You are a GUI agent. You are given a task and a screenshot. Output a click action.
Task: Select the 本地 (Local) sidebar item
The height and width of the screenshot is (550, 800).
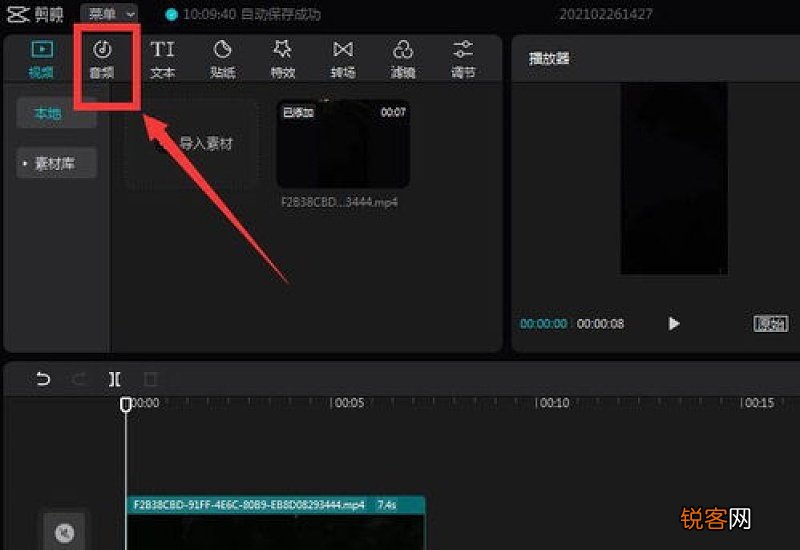pyautogui.click(x=56, y=113)
